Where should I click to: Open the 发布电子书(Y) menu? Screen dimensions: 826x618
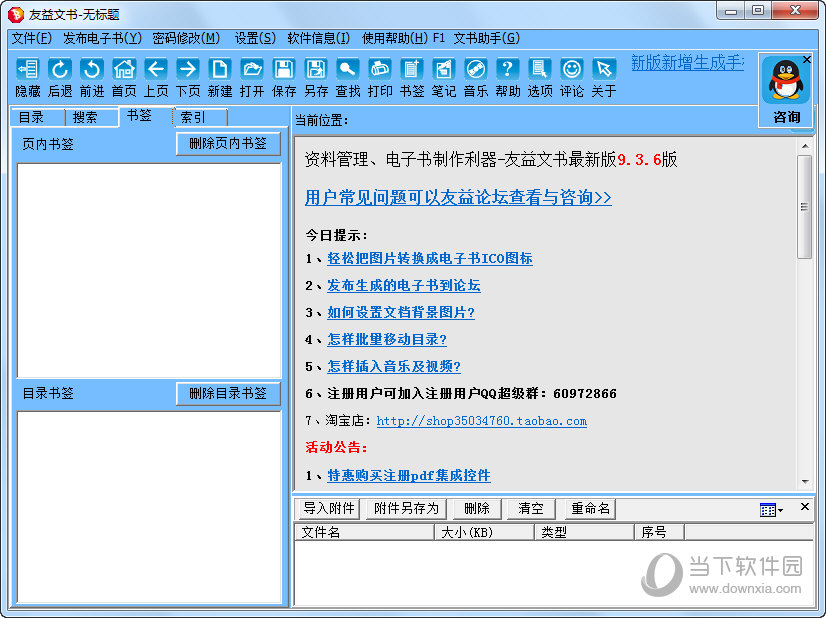click(x=102, y=38)
